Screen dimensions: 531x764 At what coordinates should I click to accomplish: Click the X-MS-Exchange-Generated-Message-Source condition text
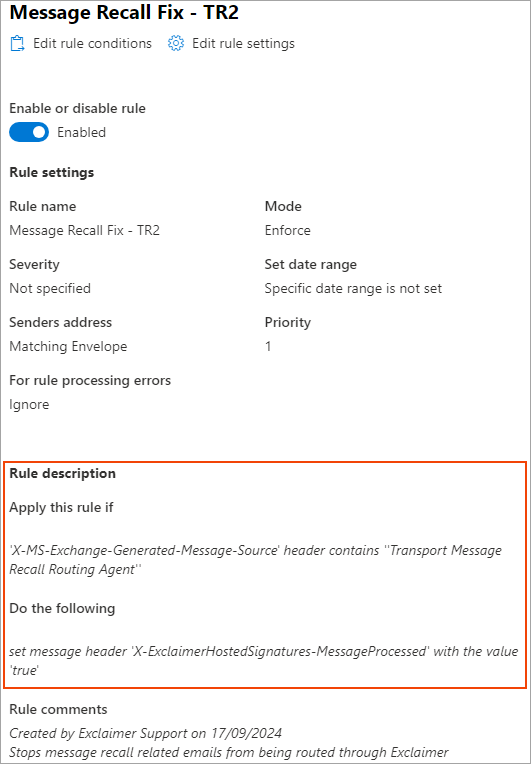(x=256, y=560)
